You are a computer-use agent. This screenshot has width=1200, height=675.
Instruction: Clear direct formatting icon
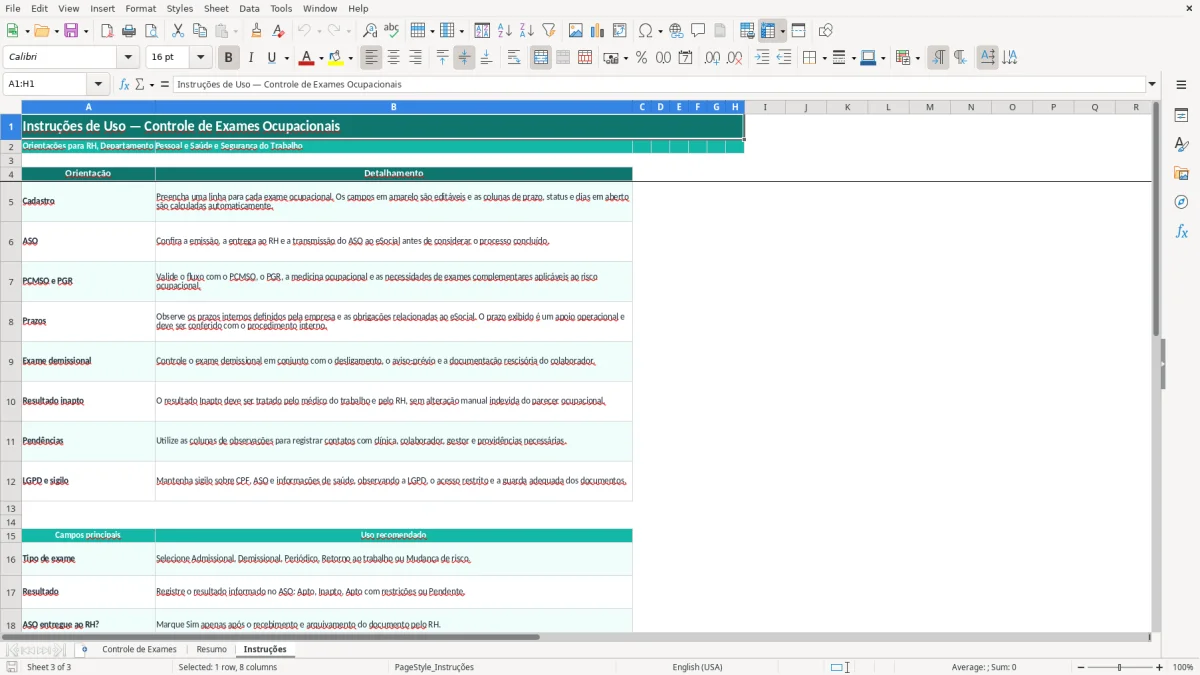point(279,31)
